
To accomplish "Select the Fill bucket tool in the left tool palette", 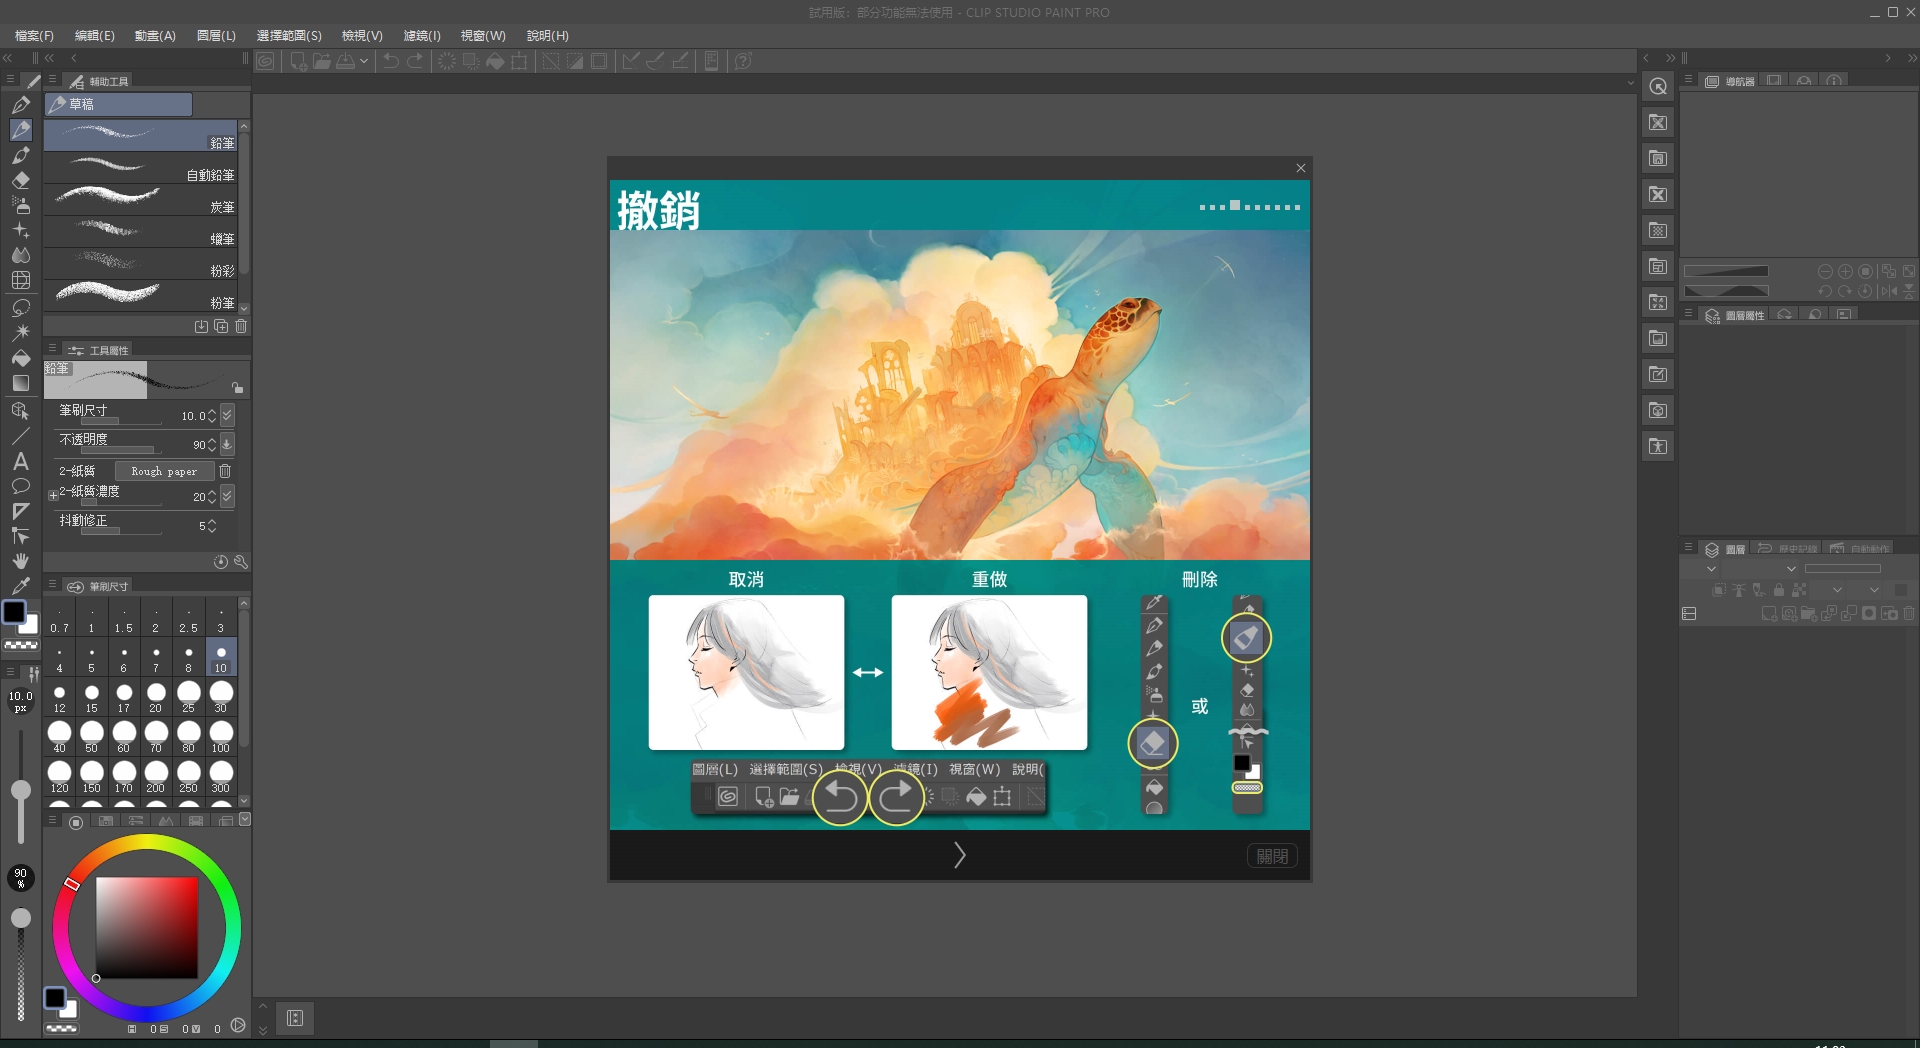I will coord(20,358).
